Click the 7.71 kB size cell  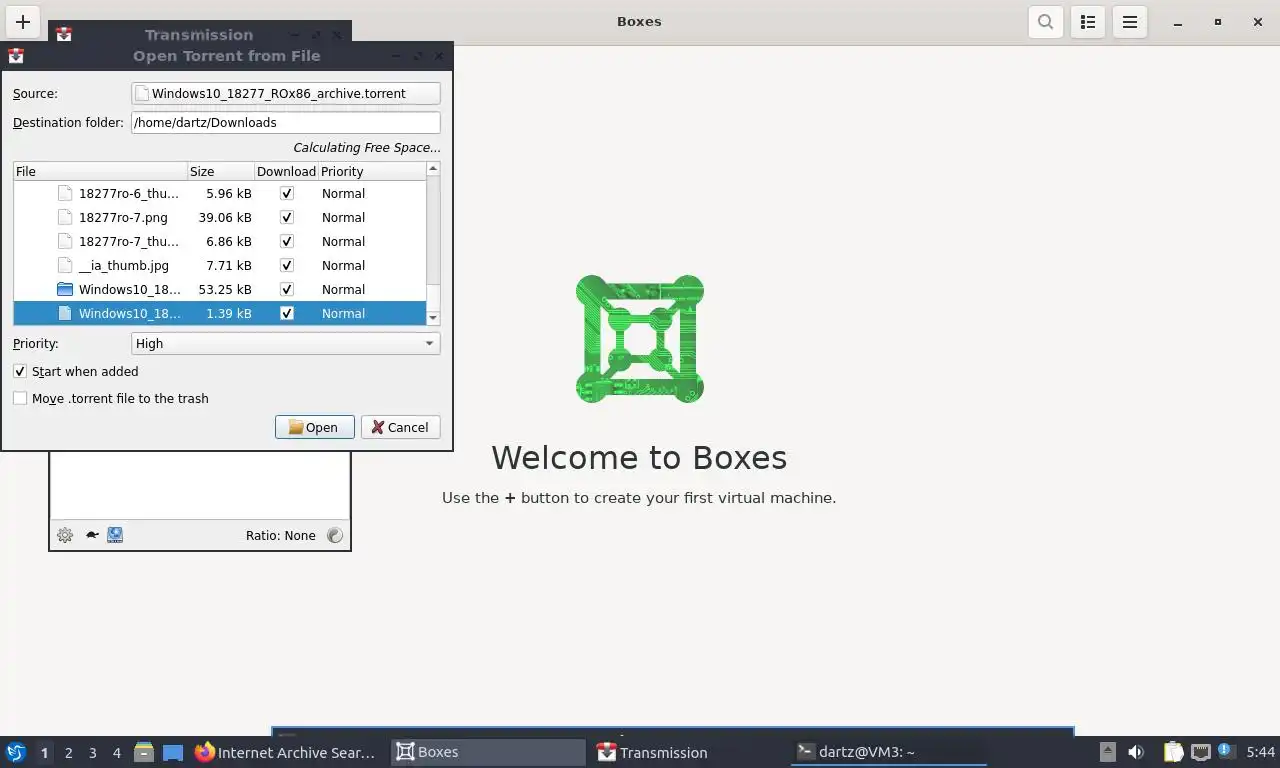229,265
